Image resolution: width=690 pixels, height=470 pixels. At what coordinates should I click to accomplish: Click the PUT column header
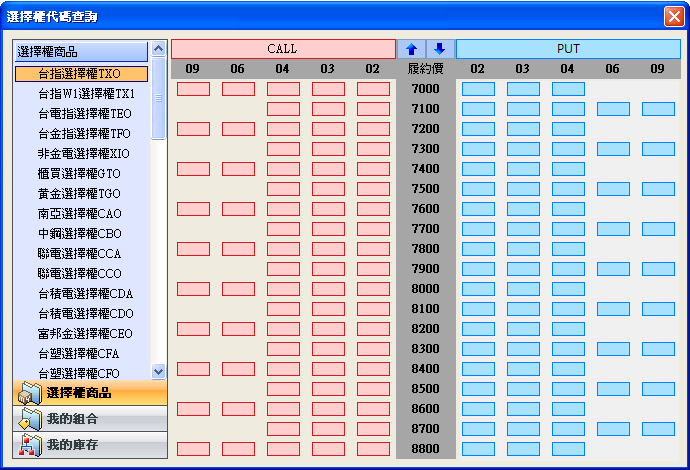pyautogui.click(x=568, y=49)
